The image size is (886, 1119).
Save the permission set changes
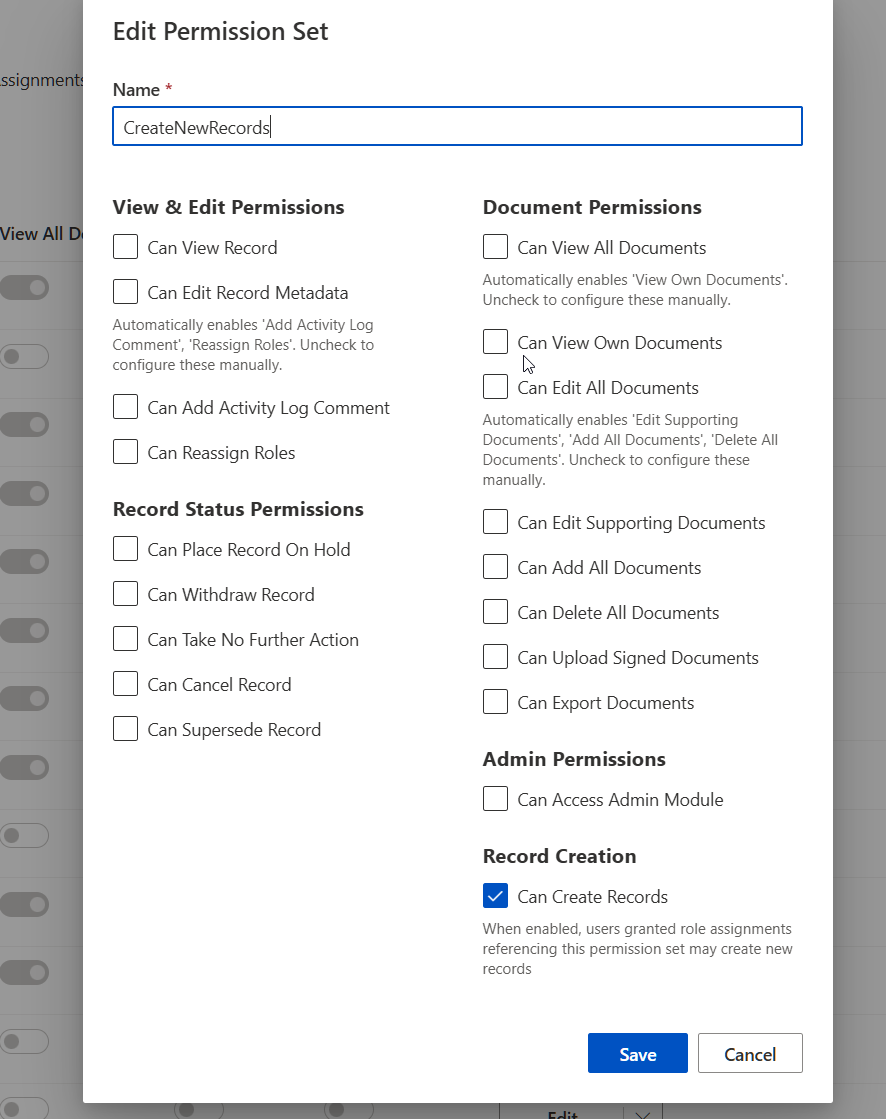637,1053
